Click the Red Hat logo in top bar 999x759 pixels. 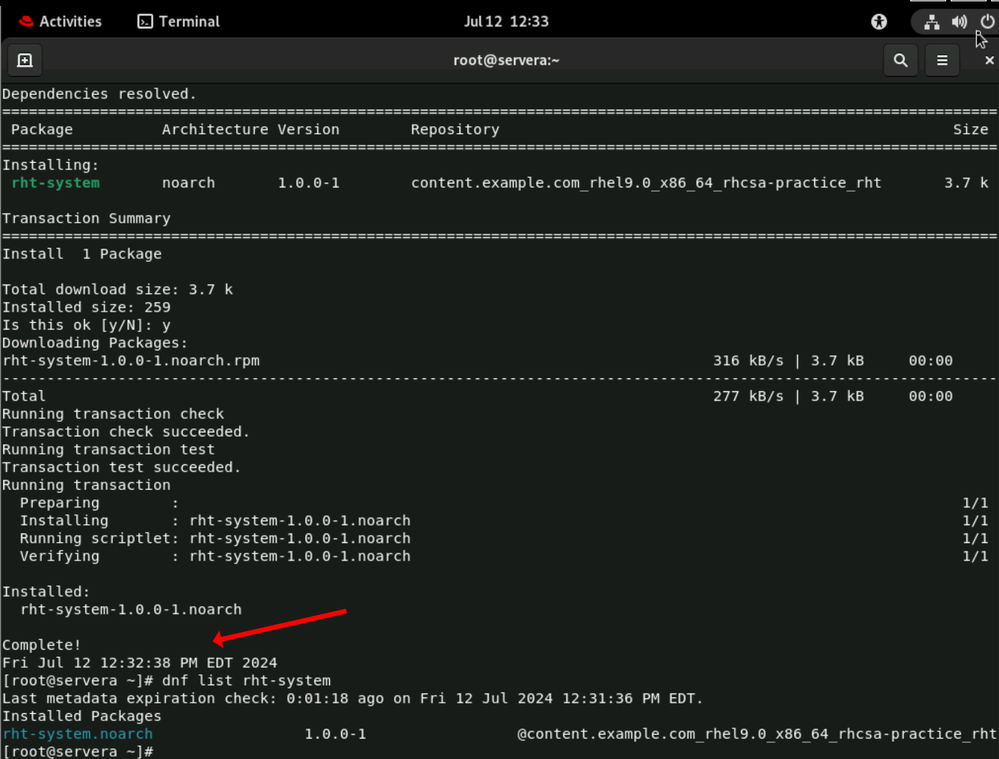pyautogui.click(x=26, y=22)
